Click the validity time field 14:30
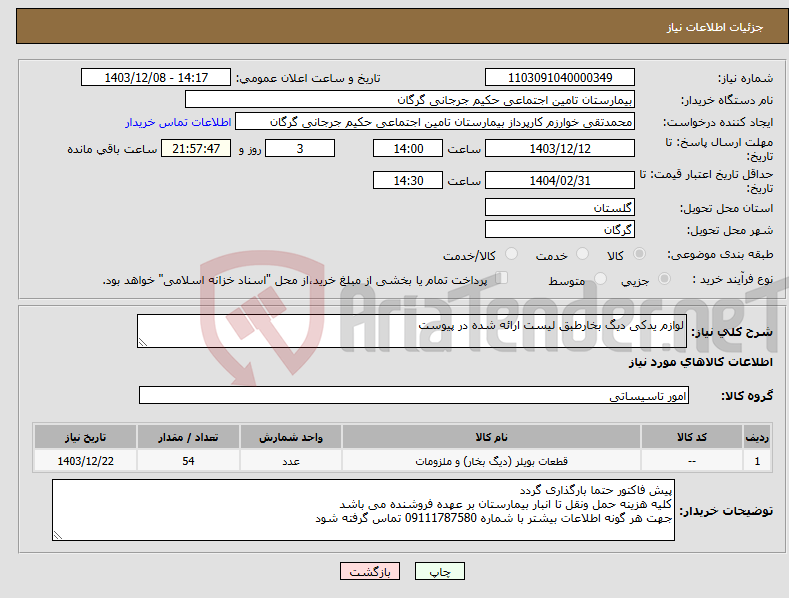The image size is (789, 598). pos(408,180)
